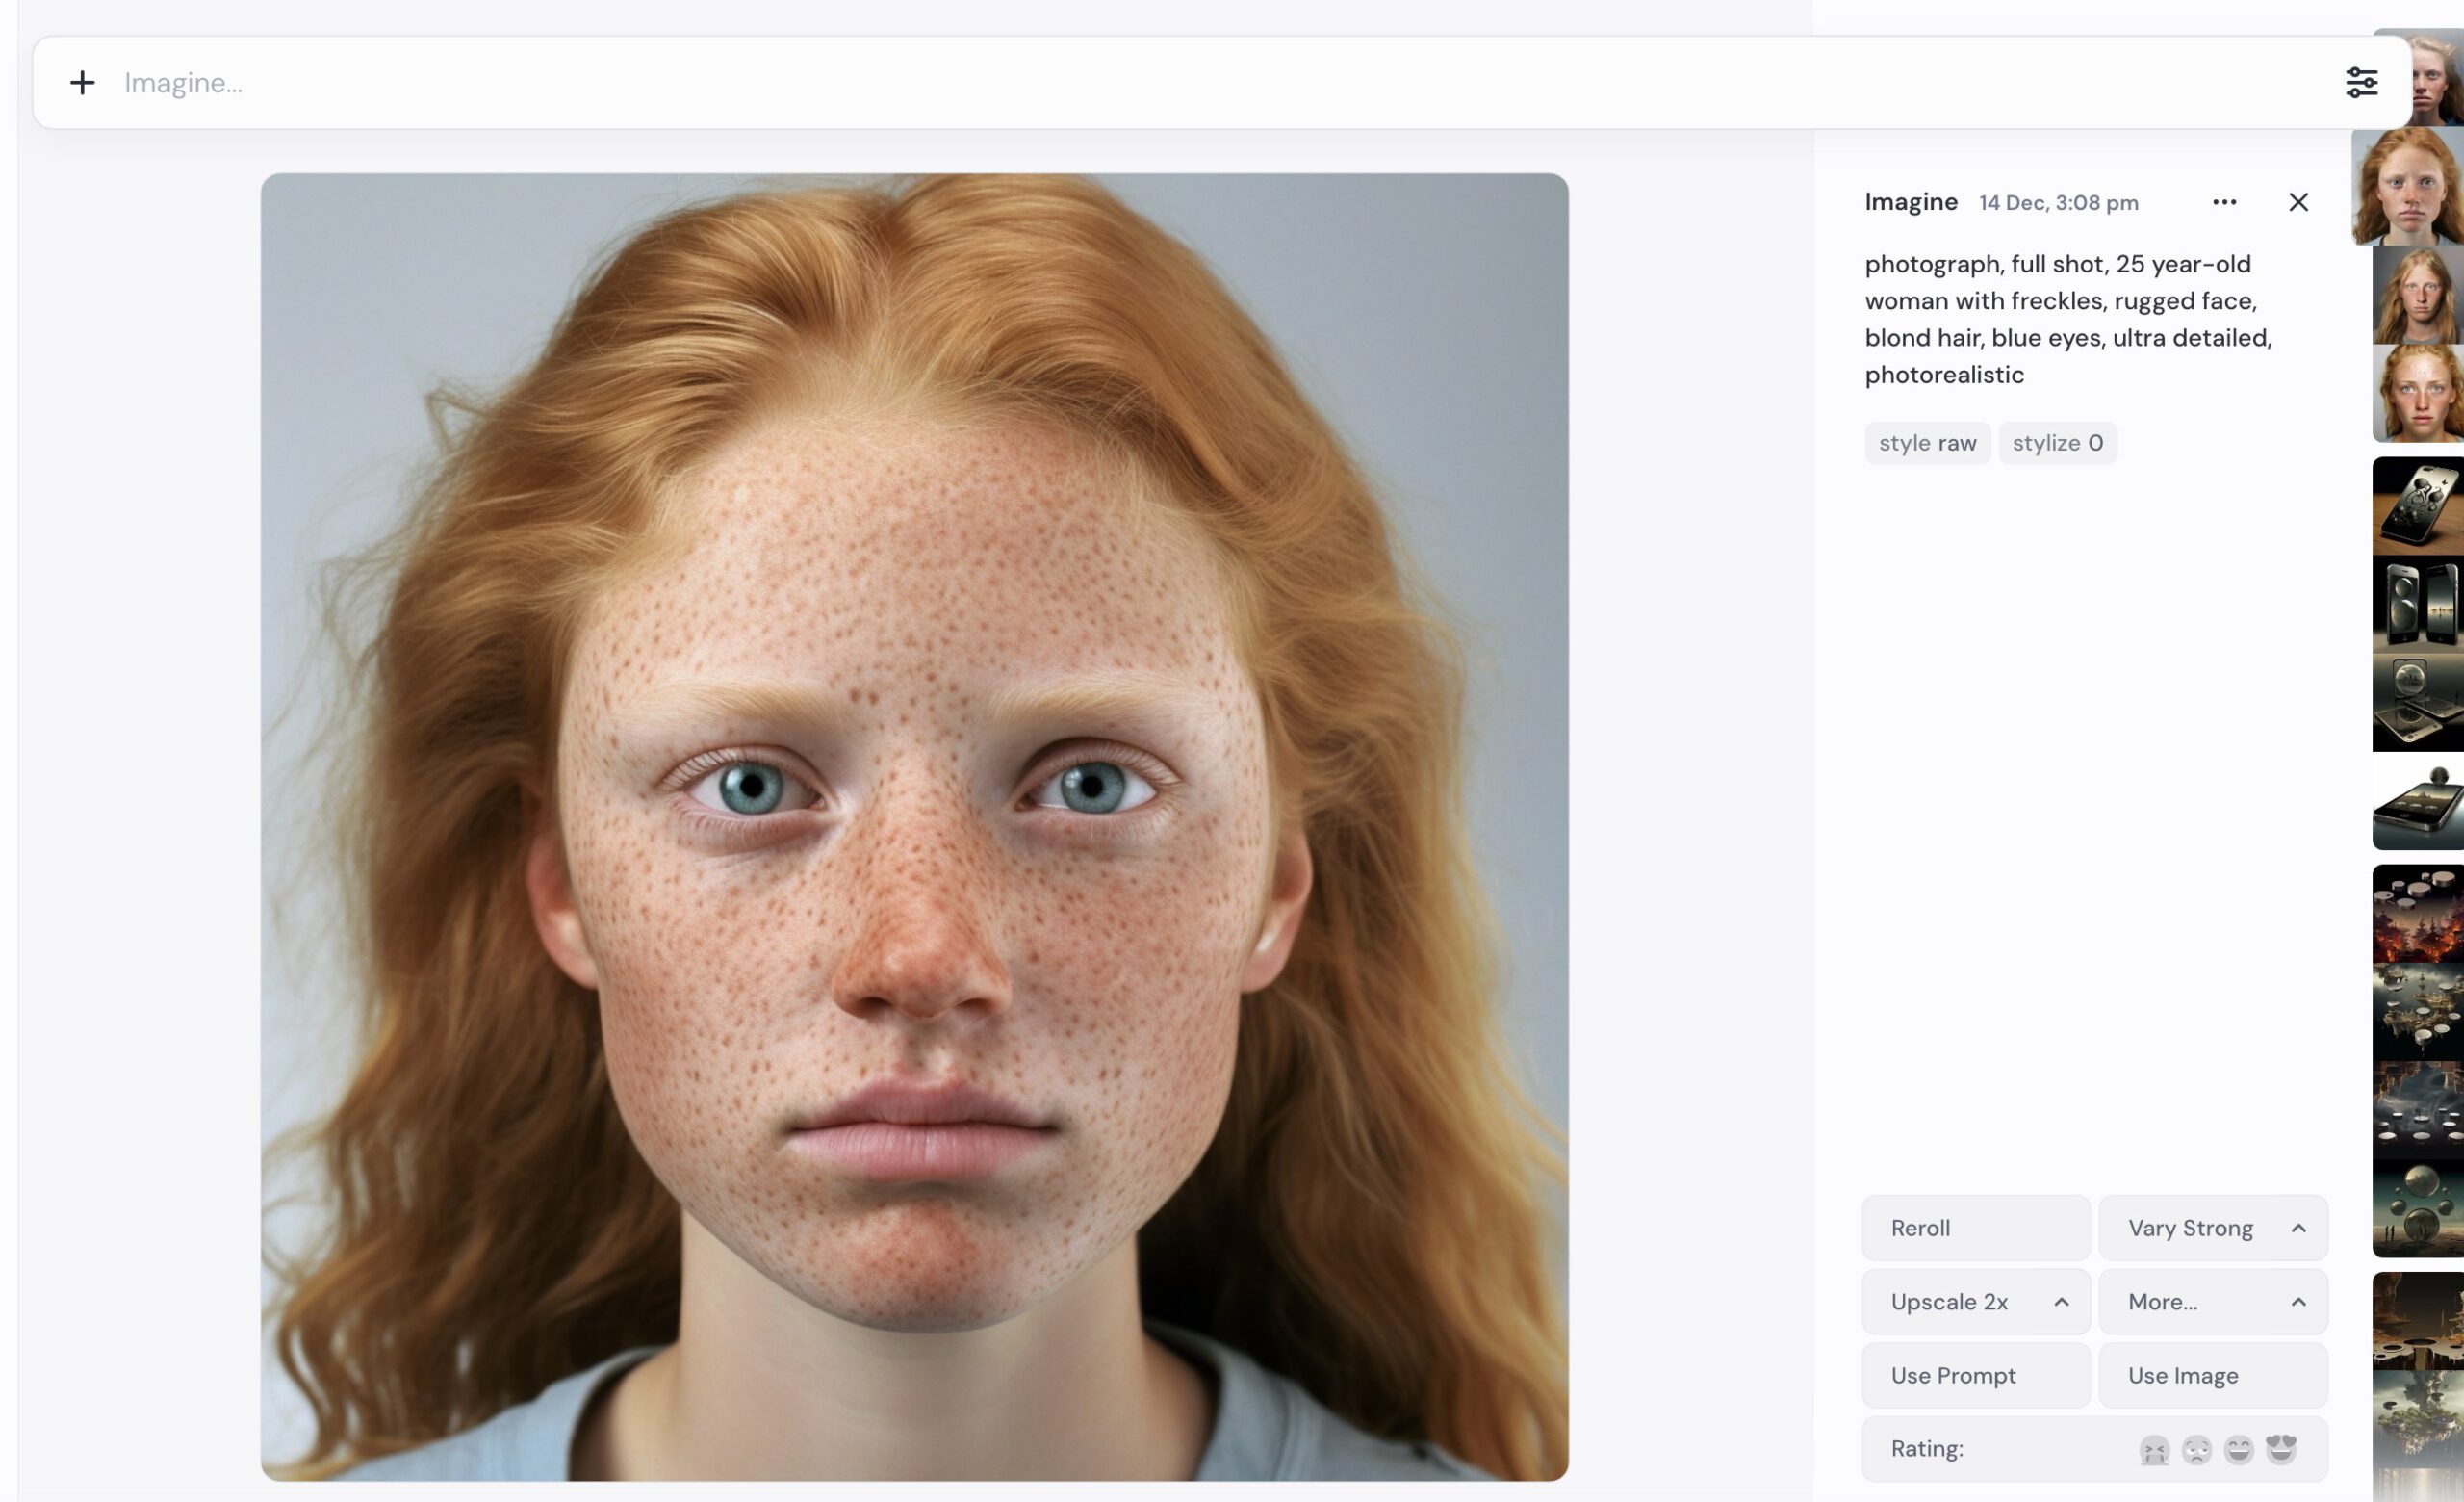Rate image with sad face emoji

pyautogui.click(x=2196, y=1449)
